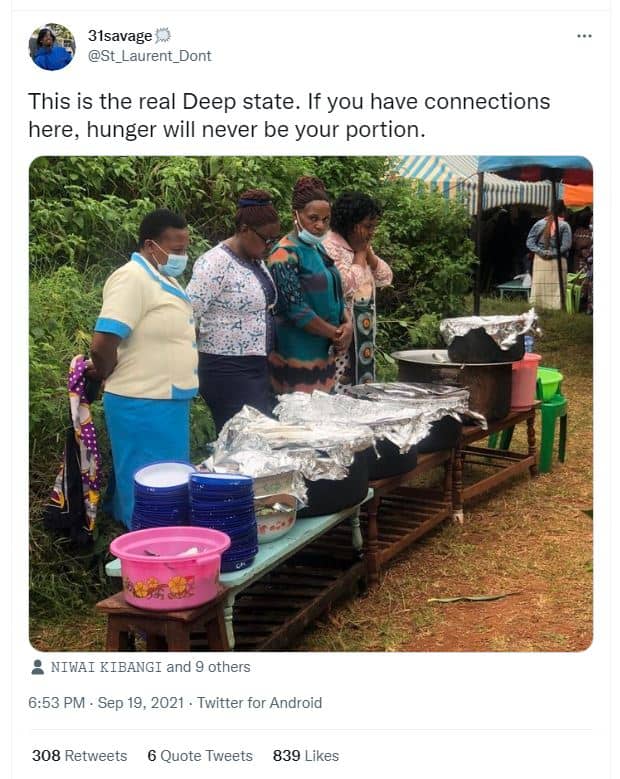Click the 'Twitter for Android' source link
Screen dimensions: 620x779
tap(259, 703)
